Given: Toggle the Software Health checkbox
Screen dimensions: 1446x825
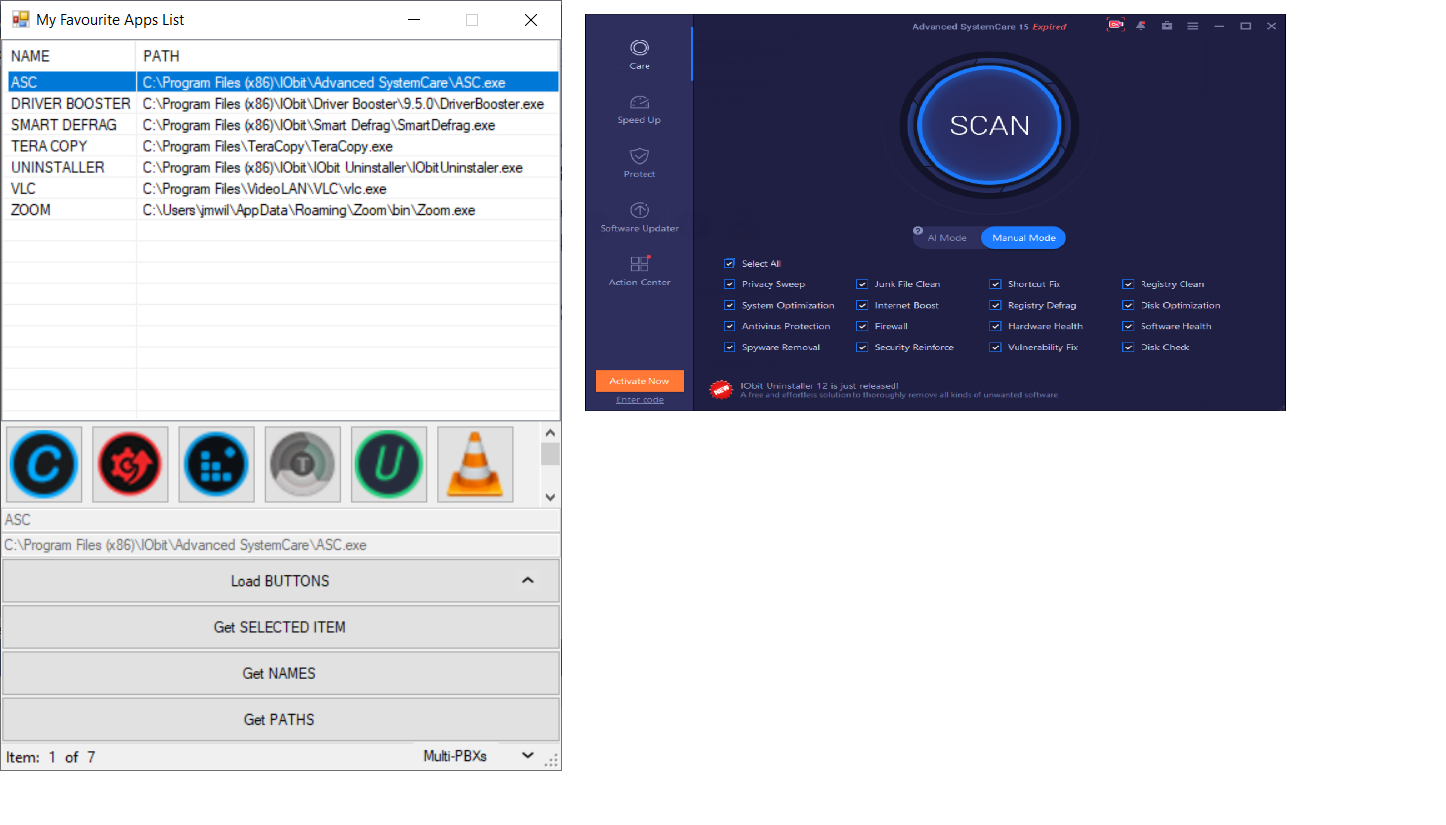Looking at the screenshot, I should pyautogui.click(x=1128, y=326).
